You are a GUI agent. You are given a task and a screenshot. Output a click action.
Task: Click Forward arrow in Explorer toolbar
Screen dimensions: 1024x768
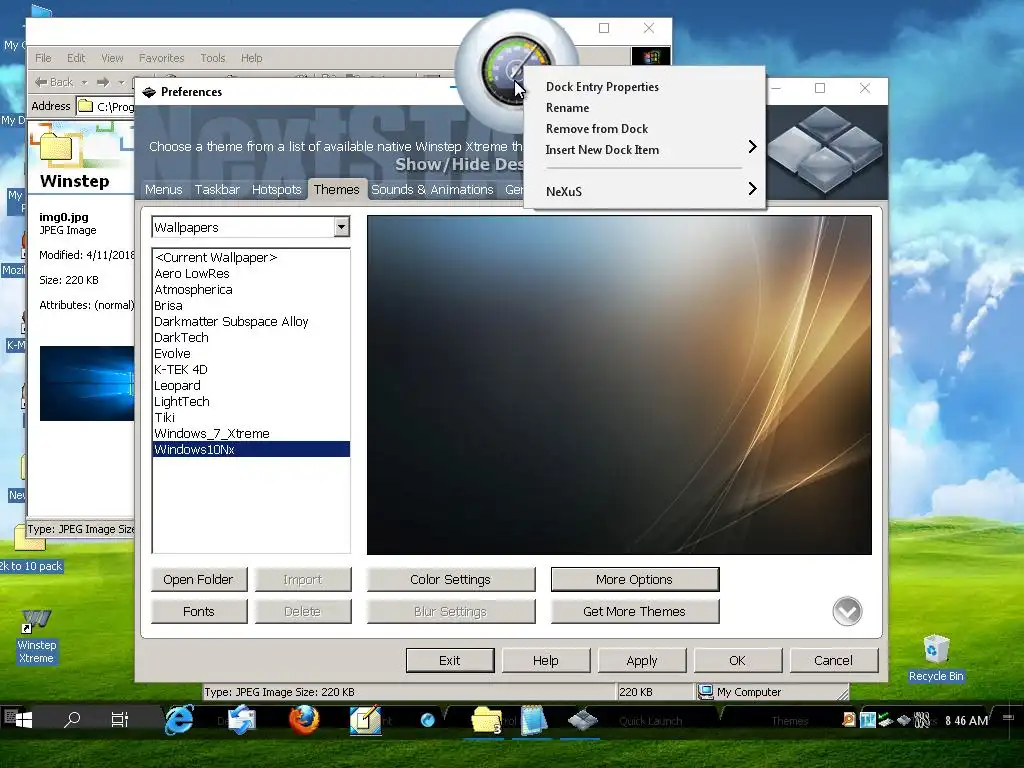click(103, 82)
